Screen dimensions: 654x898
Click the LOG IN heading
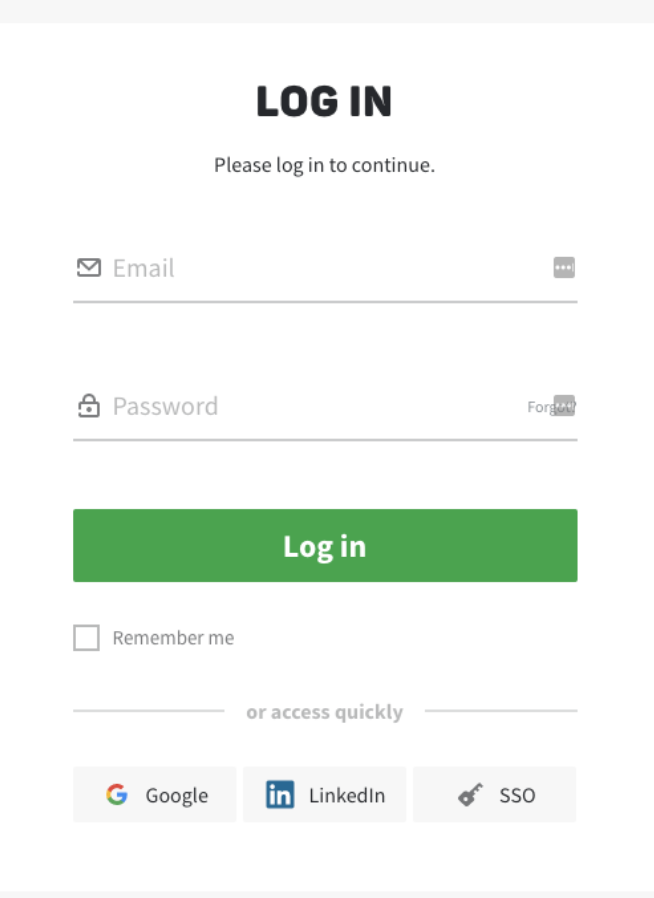(324, 102)
